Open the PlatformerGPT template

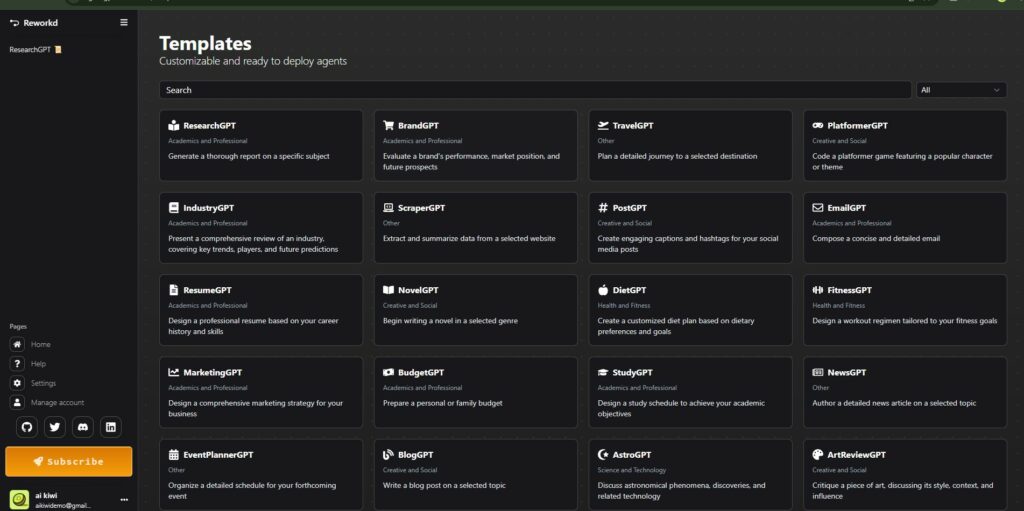coord(904,146)
